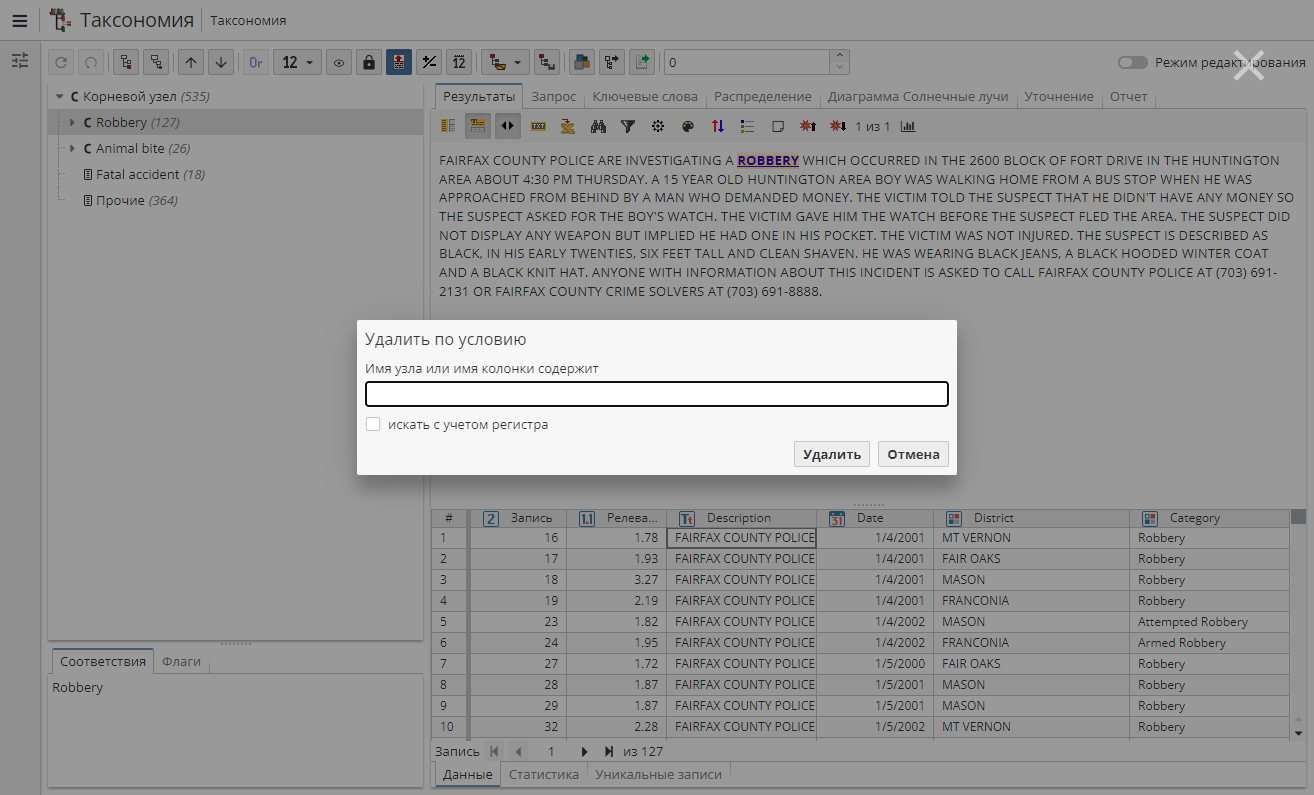
Task: Click the gear settings results icon
Action: pyautogui.click(x=657, y=126)
